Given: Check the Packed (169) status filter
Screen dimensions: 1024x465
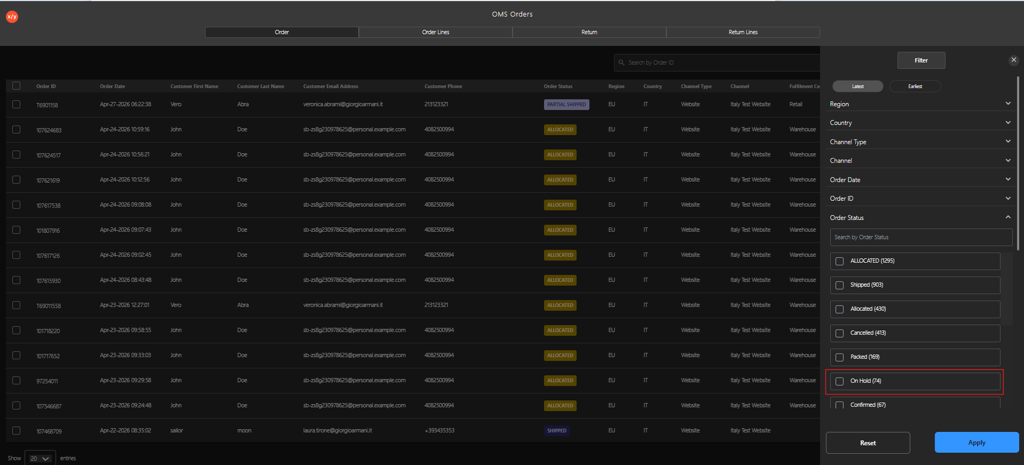Looking at the screenshot, I should point(840,357).
